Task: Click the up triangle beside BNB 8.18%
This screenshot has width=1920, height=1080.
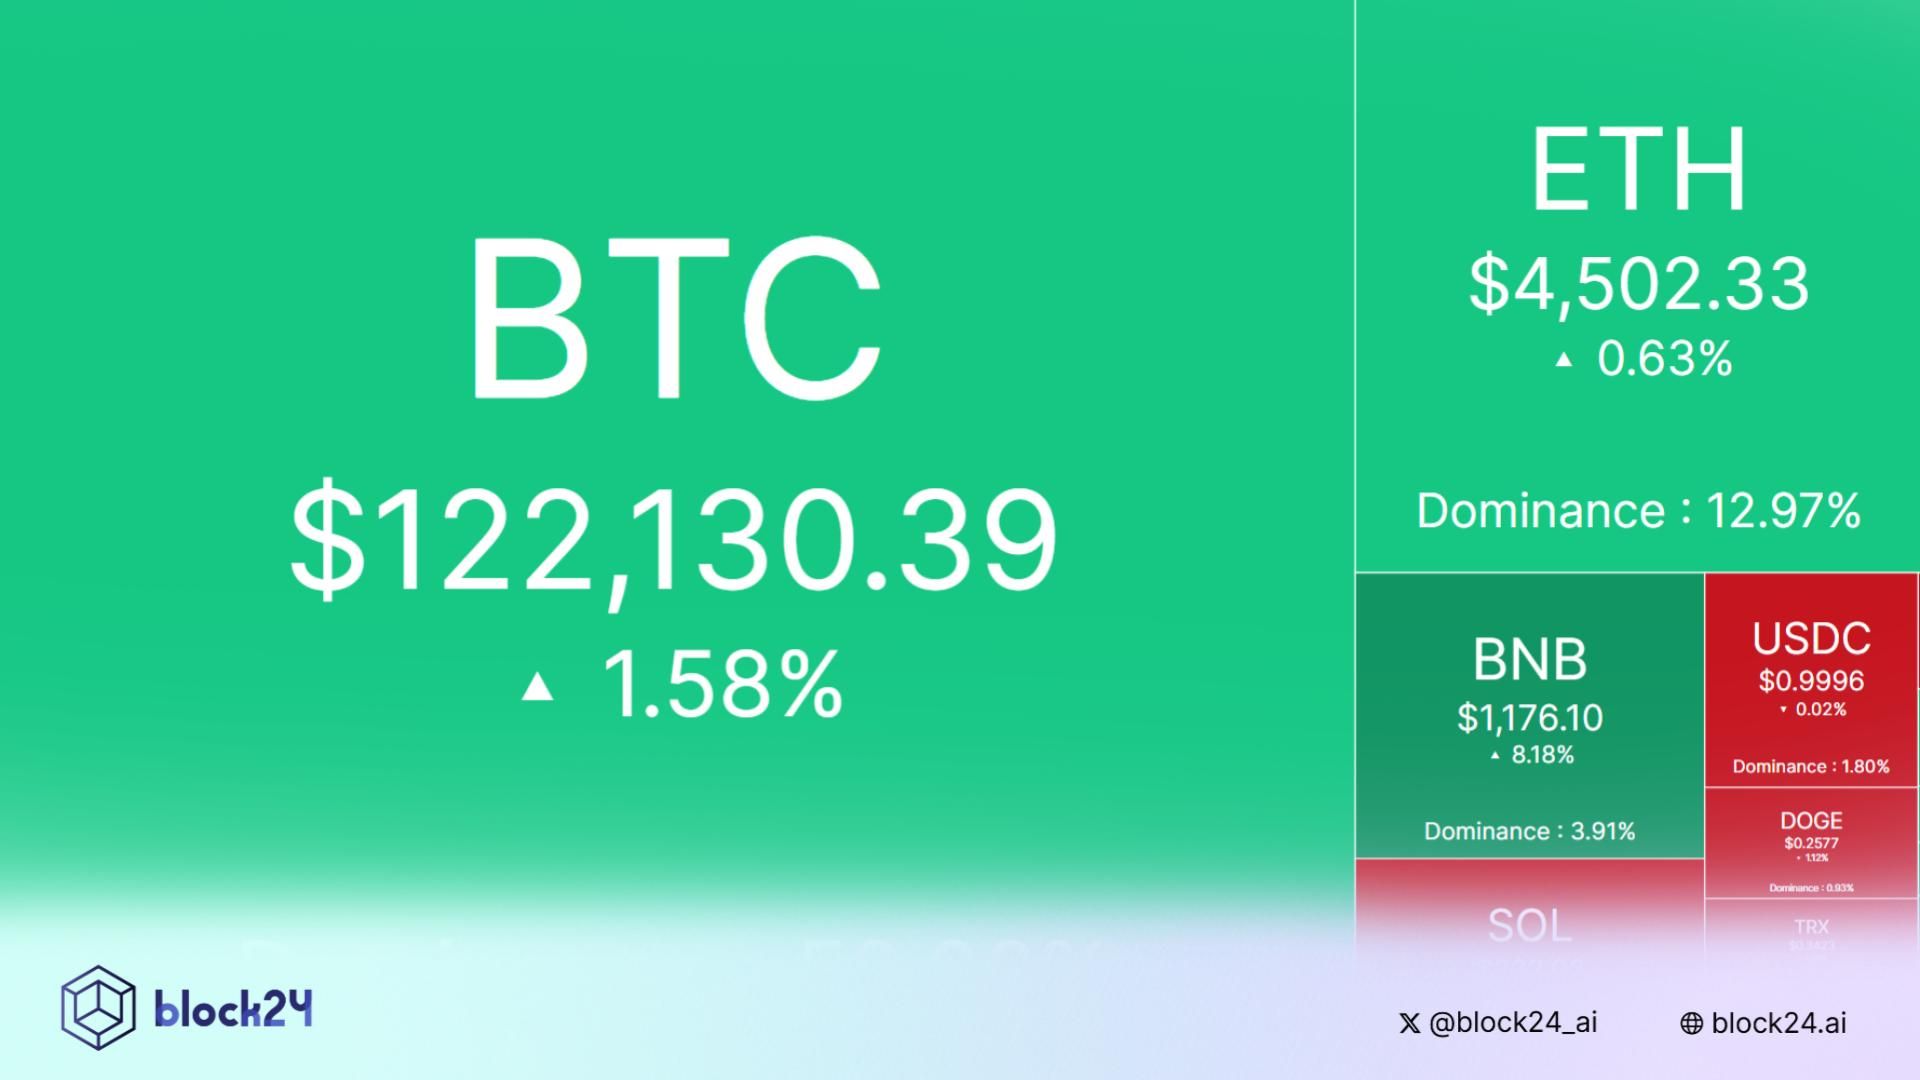Action: click(1495, 756)
